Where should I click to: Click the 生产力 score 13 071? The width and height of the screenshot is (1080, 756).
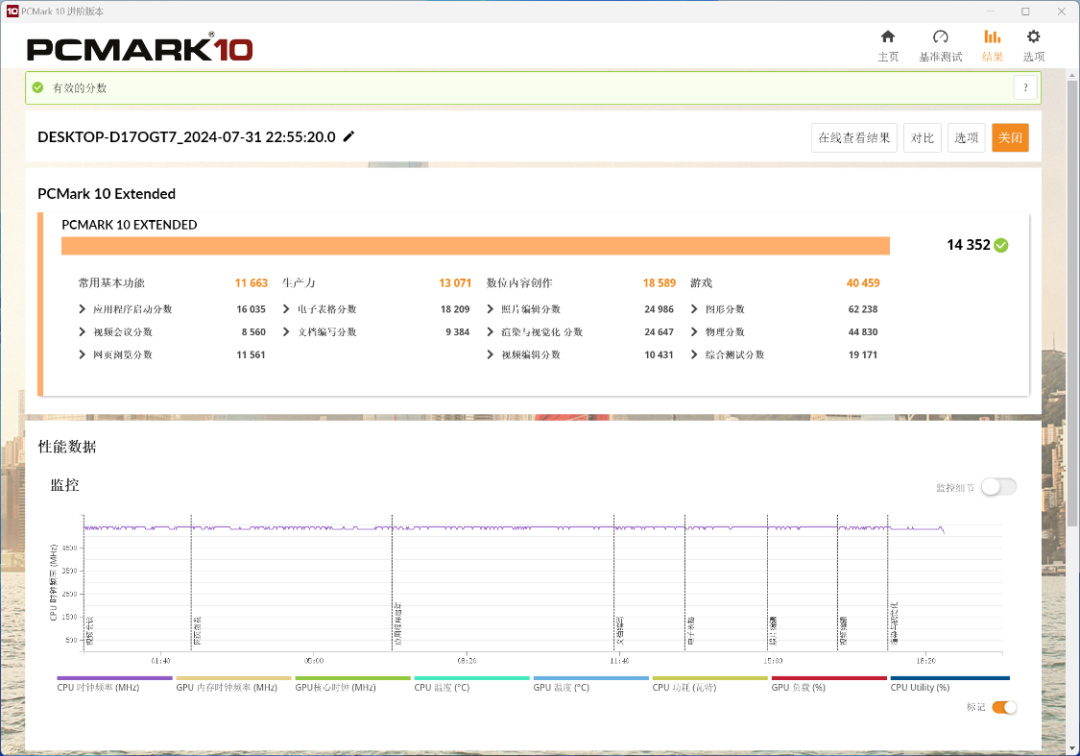click(x=455, y=283)
